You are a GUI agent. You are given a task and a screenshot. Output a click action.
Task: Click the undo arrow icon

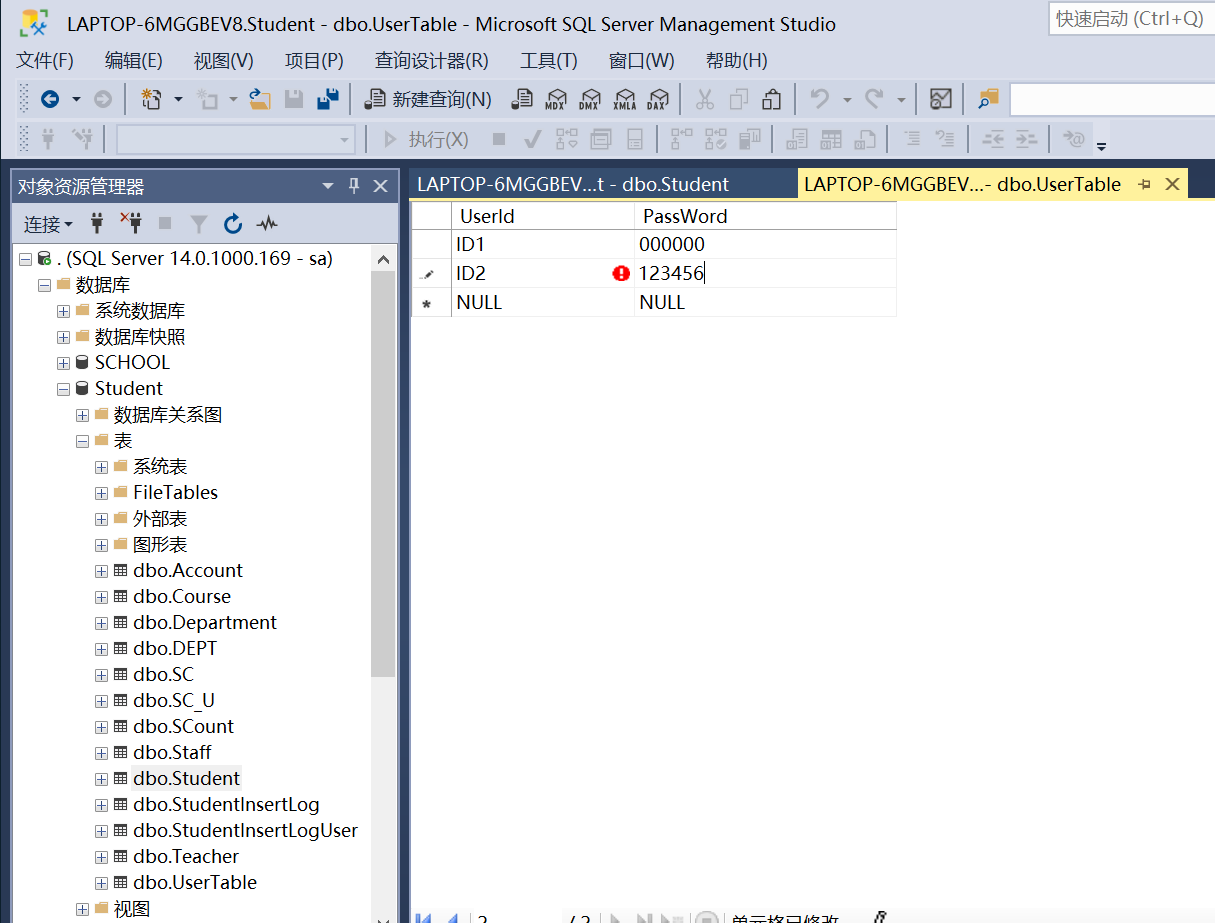pos(820,99)
